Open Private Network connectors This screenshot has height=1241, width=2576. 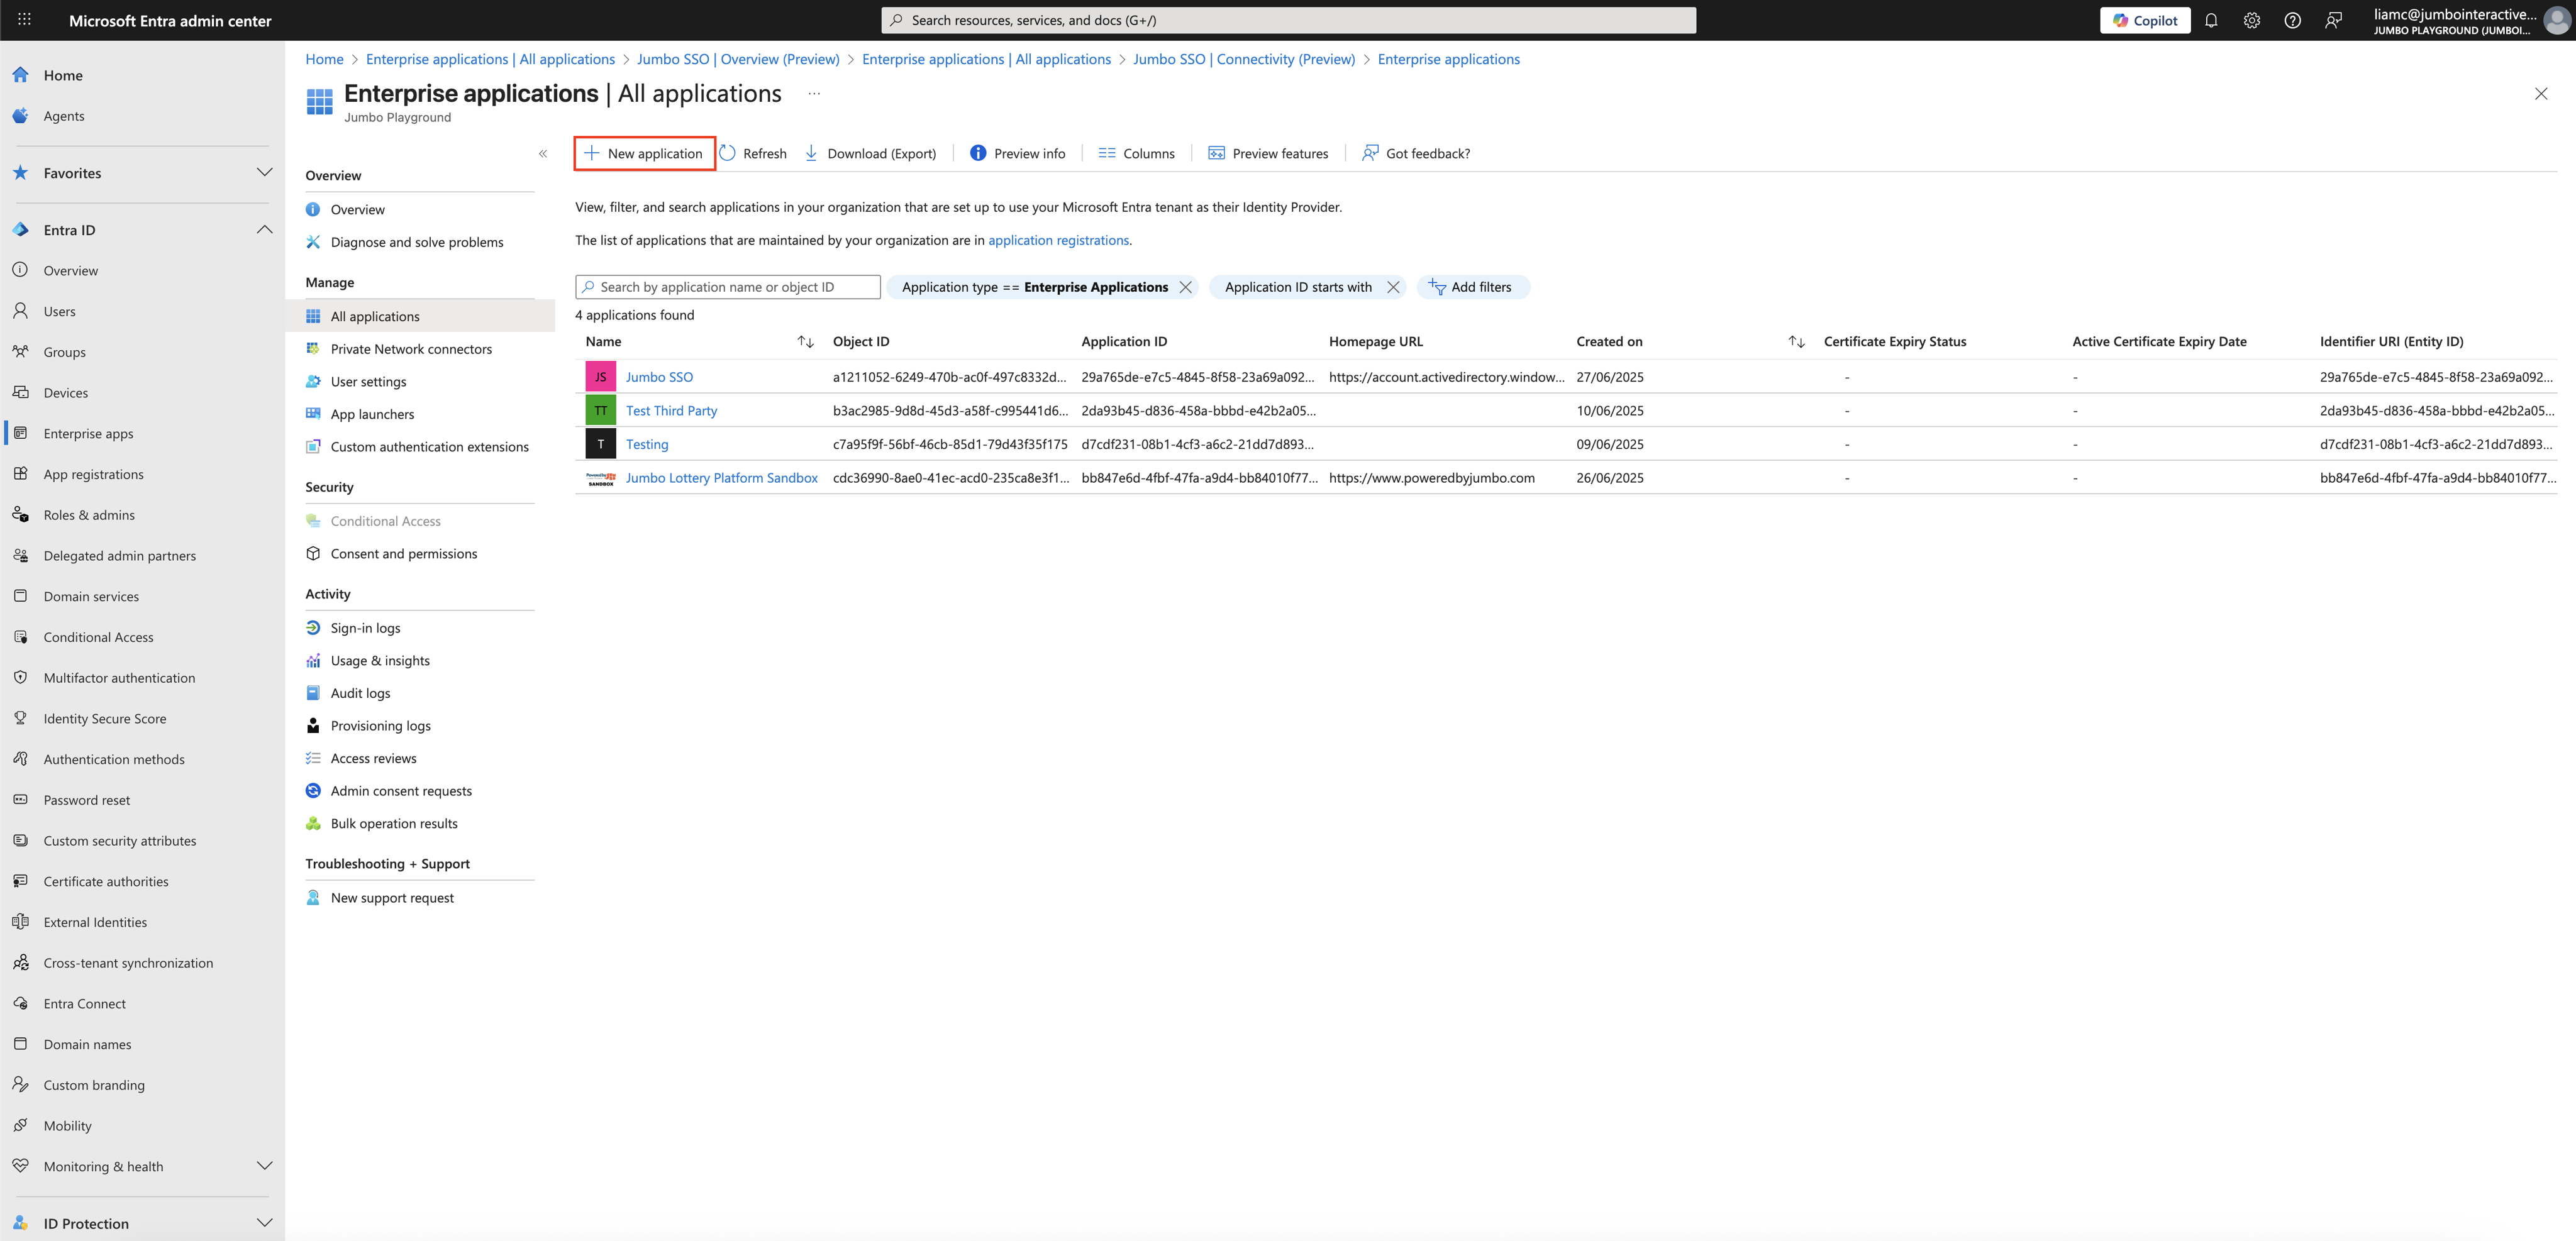coord(411,349)
